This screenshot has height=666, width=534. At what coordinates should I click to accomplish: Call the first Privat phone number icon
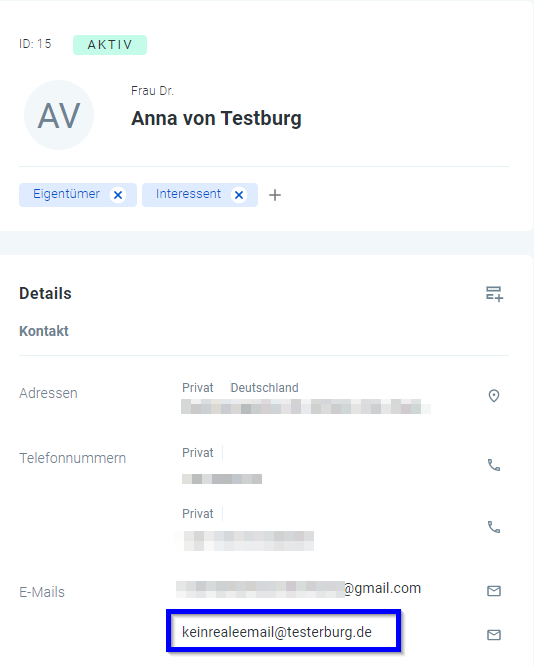click(x=494, y=465)
